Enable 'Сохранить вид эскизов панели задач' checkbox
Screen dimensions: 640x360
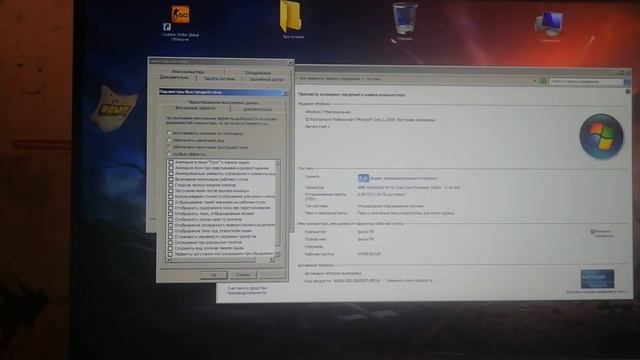point(170,248)
